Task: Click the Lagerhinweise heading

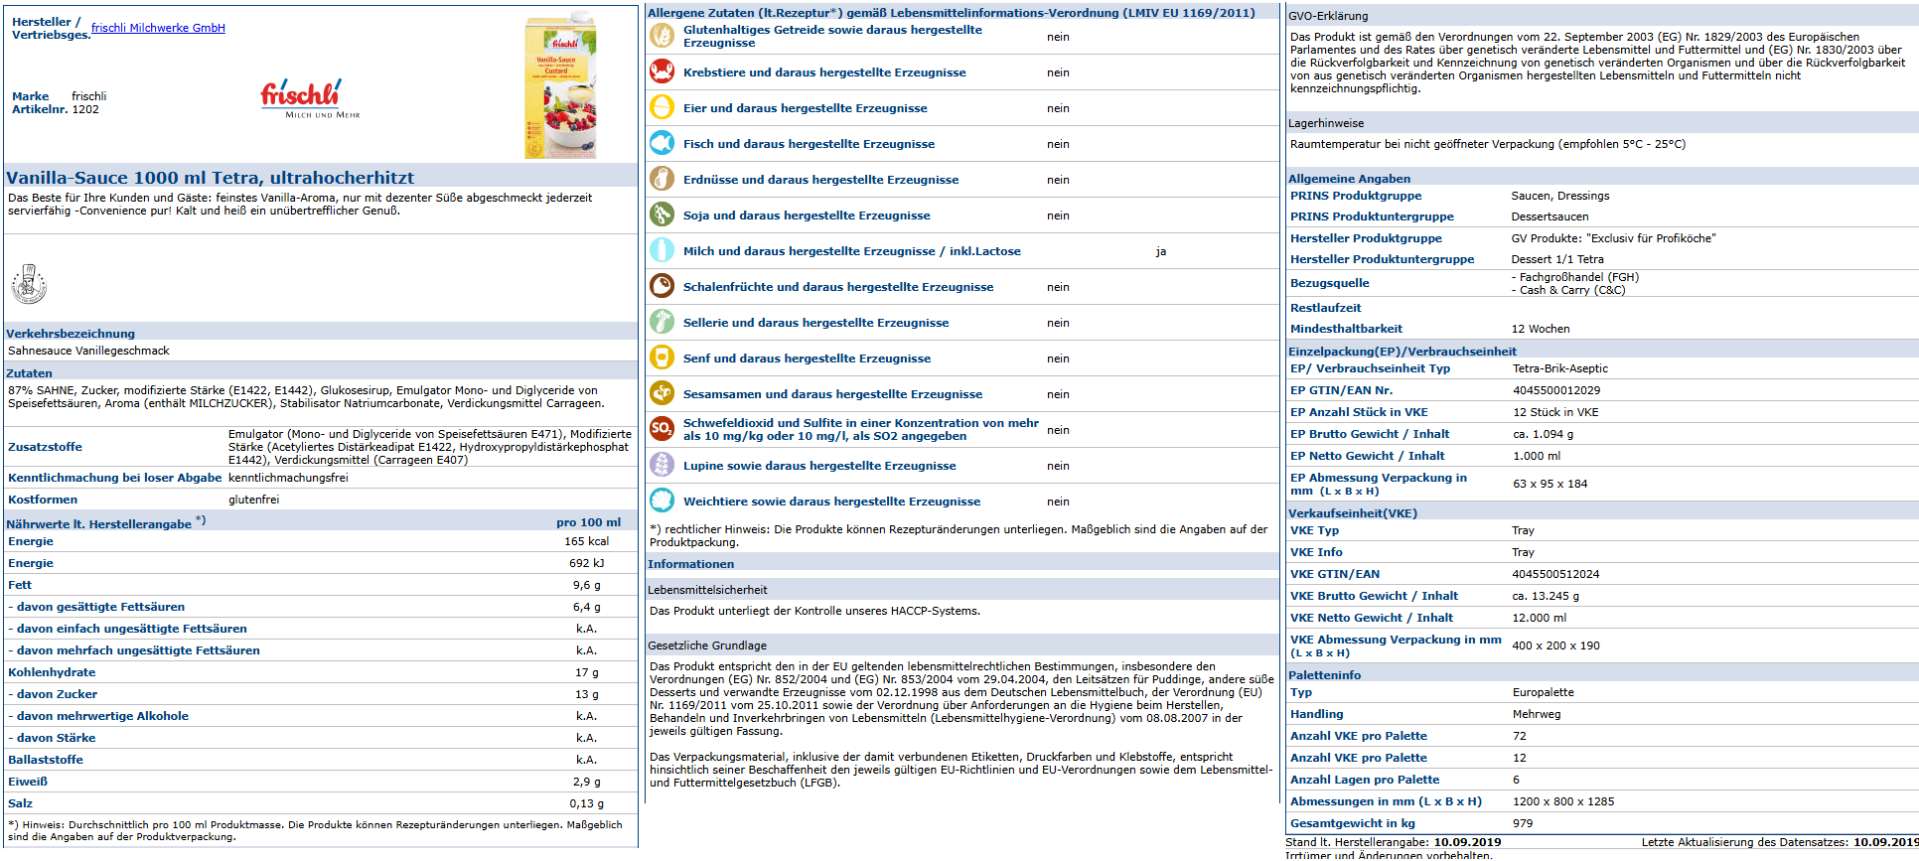Action: [1326, 124]
